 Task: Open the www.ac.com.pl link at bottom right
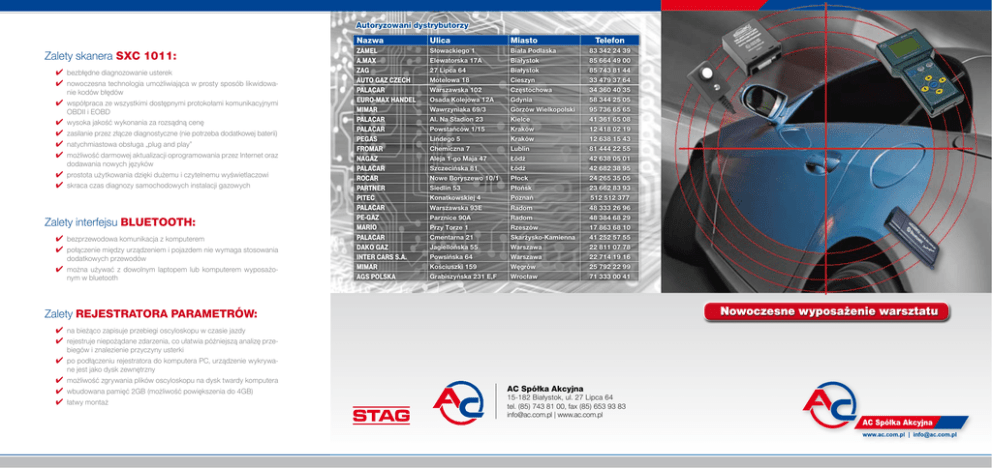pos(876,437)
